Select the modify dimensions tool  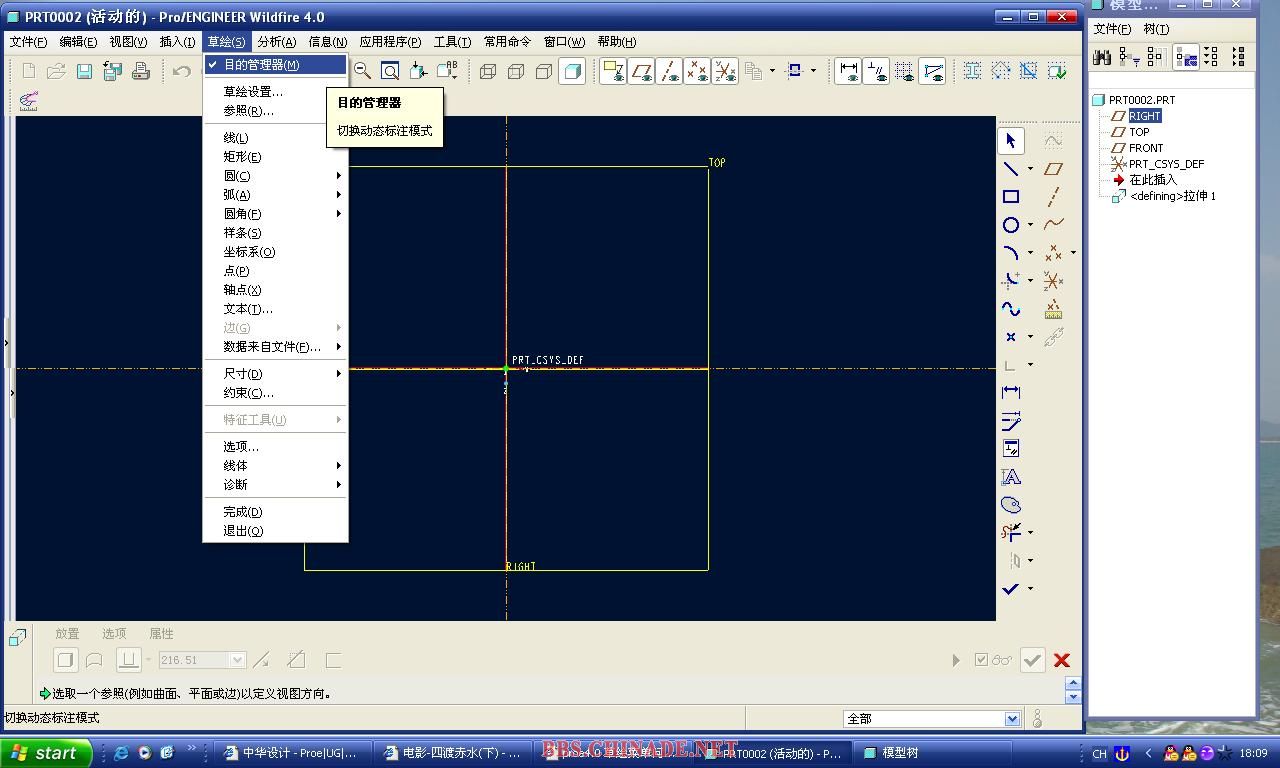[x=1011, y=421]
